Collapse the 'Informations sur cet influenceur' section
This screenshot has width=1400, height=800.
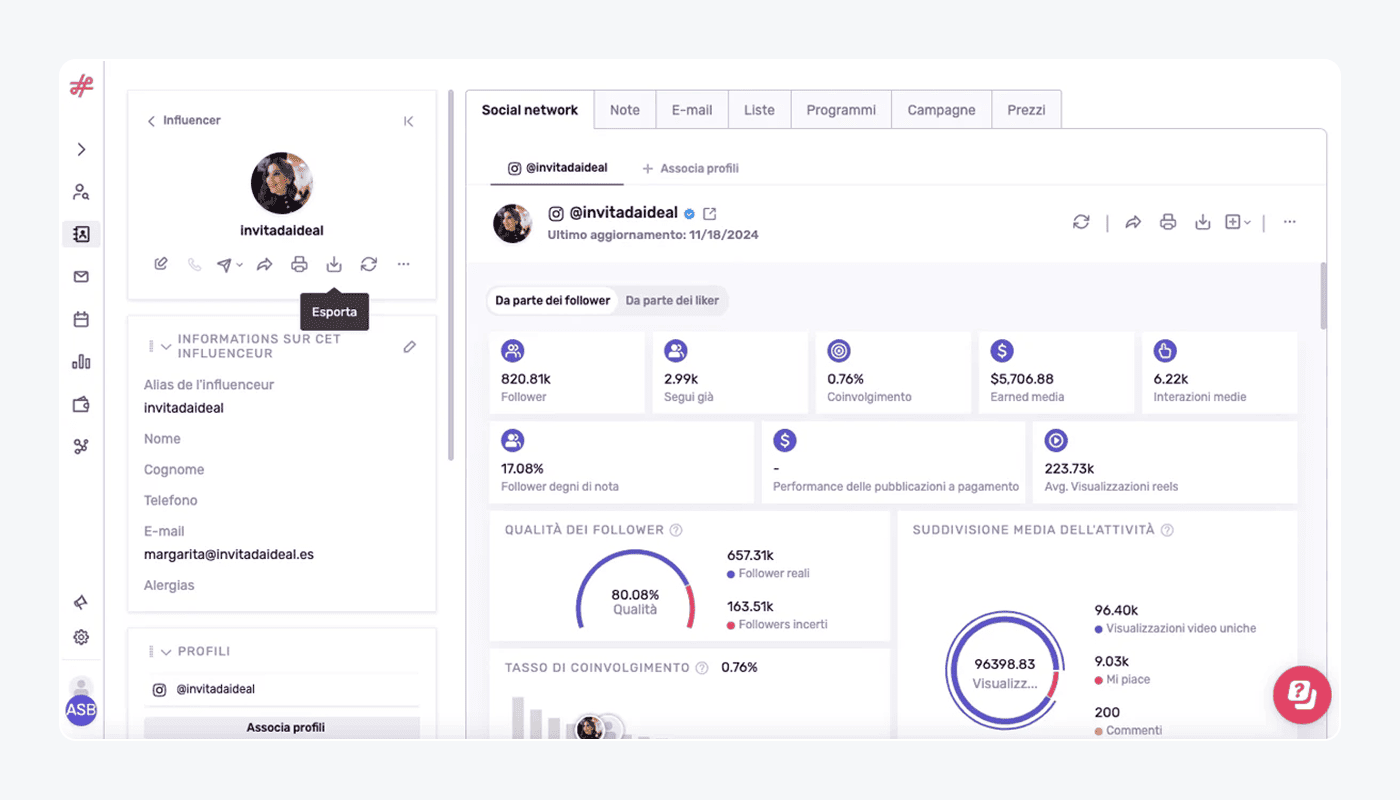pos(166,347)
